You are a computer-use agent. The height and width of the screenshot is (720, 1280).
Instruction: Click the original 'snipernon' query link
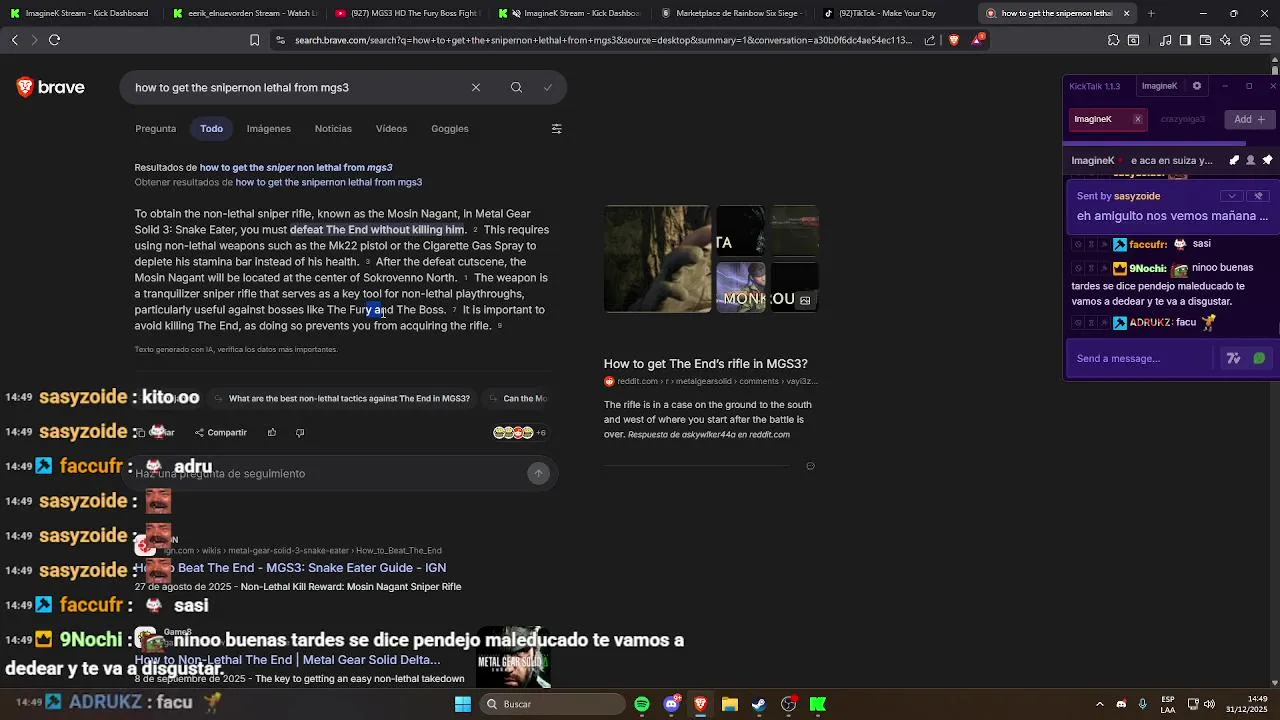point(328,183)
